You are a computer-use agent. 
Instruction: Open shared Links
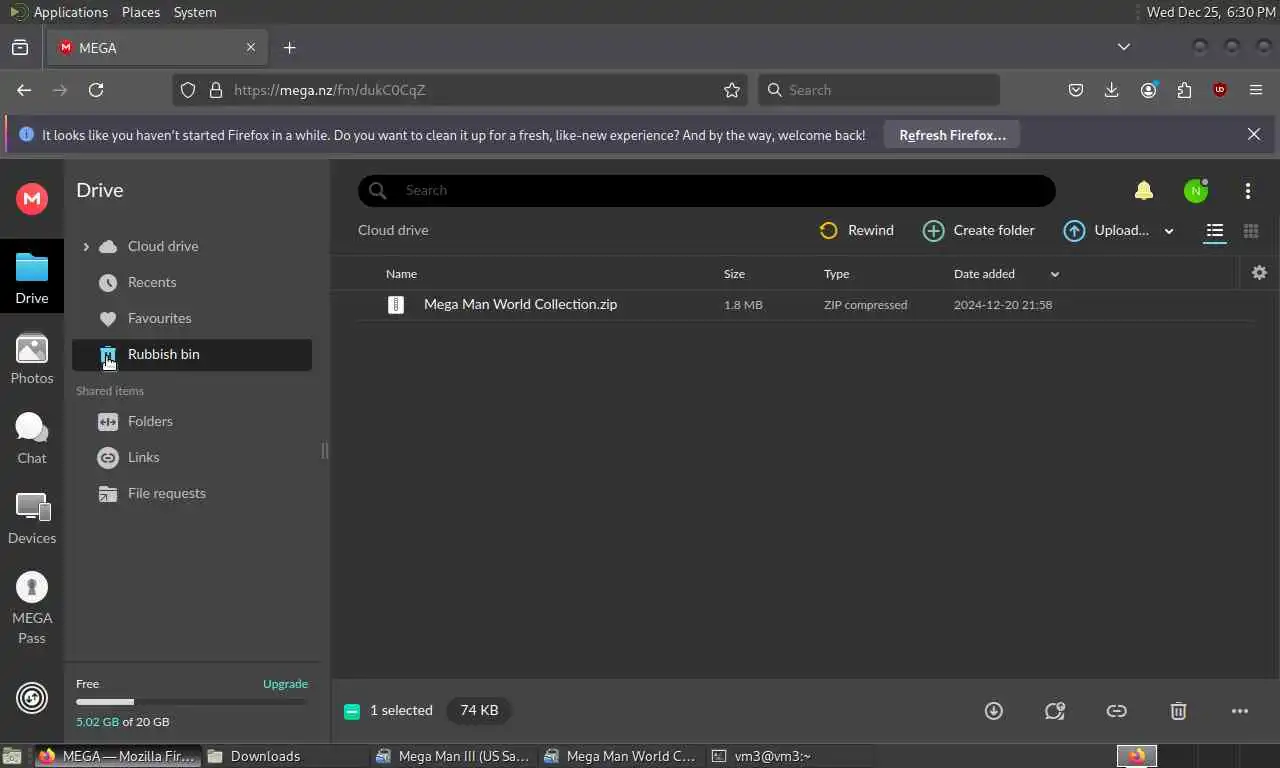143,457
